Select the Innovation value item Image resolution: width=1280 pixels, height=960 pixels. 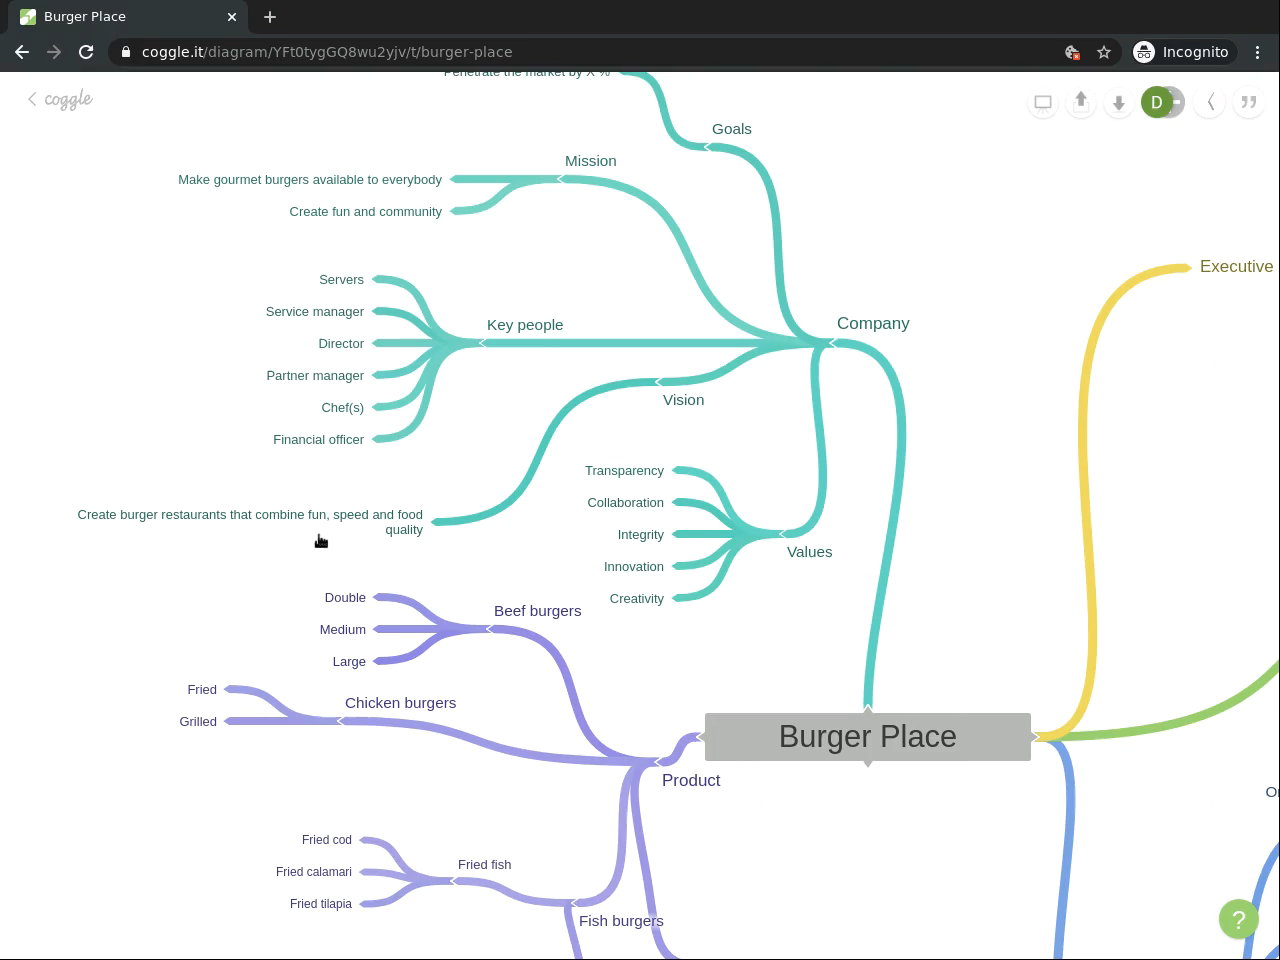point(634,567)
